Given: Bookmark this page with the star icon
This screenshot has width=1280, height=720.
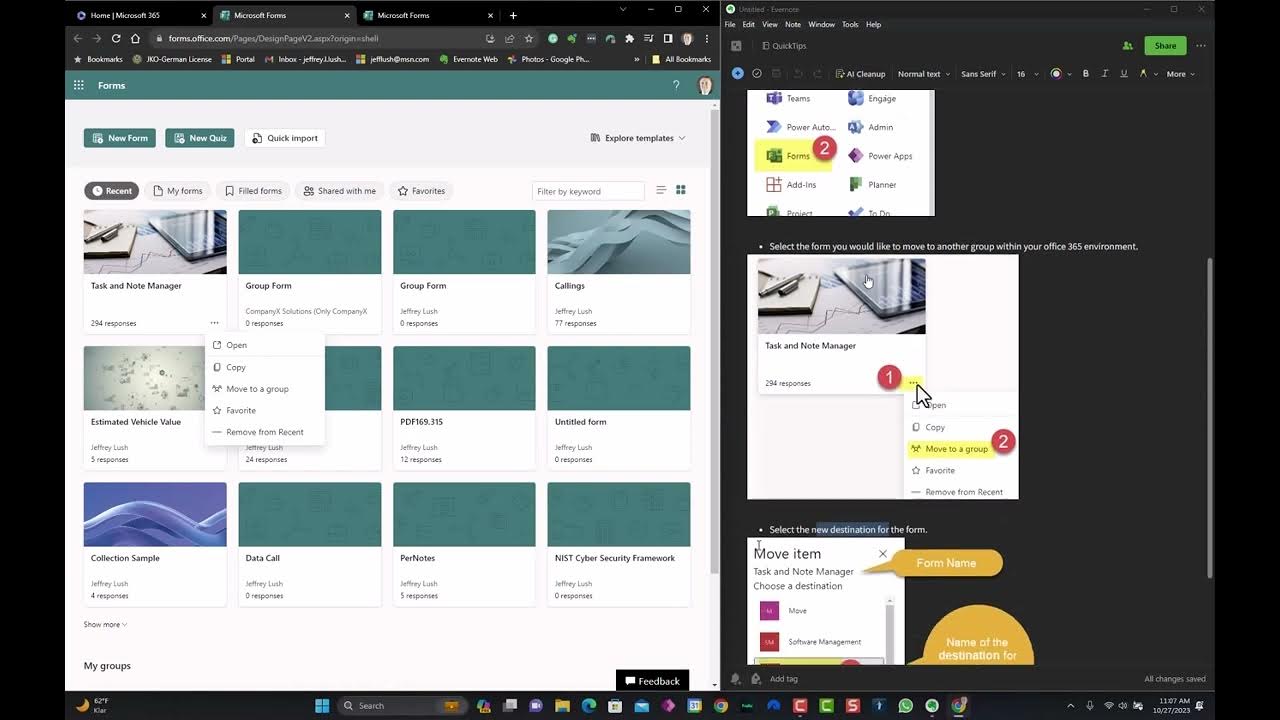Looking at the screenshot, I should coord(529,38).
